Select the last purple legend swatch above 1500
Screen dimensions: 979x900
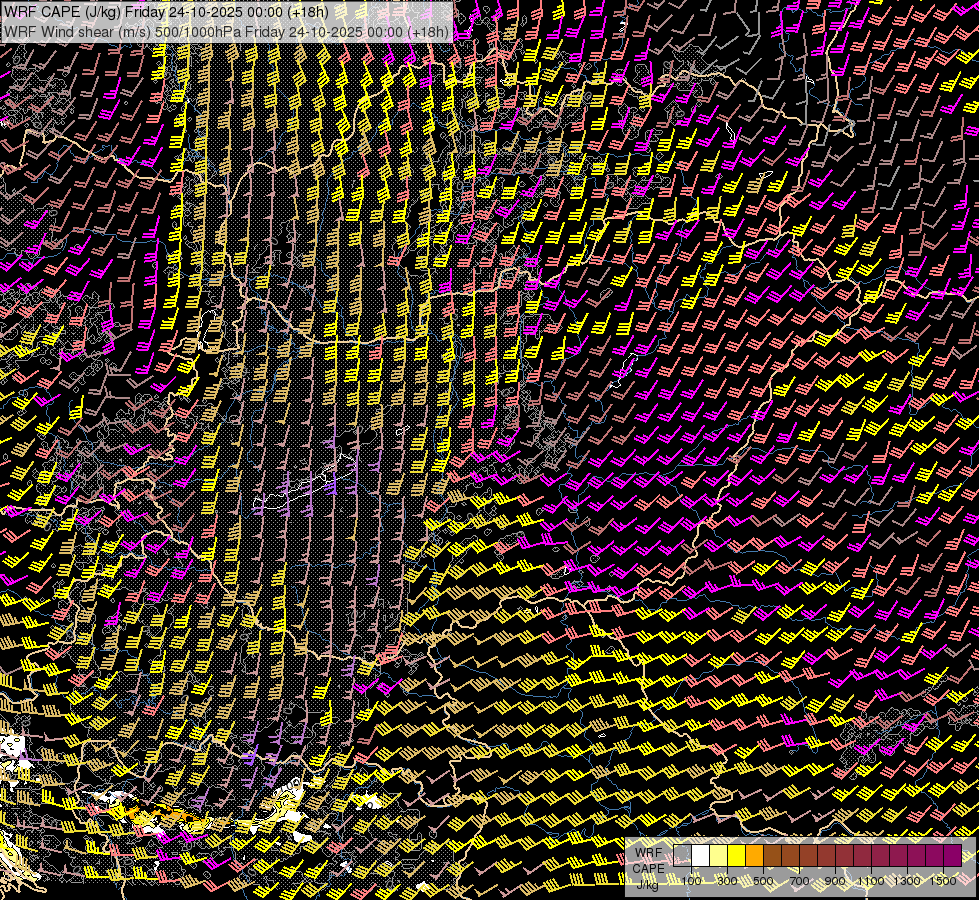(x=952, y=855)
